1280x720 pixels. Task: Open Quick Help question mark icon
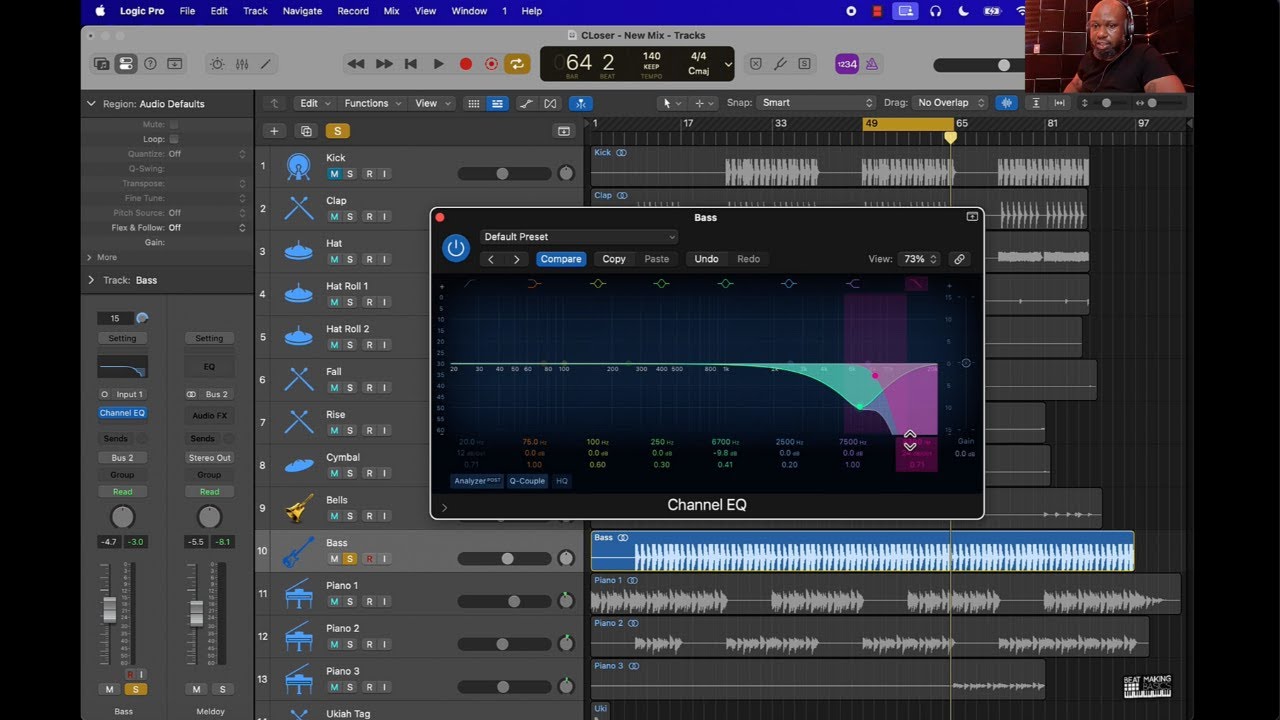click(x=150, y=64)
